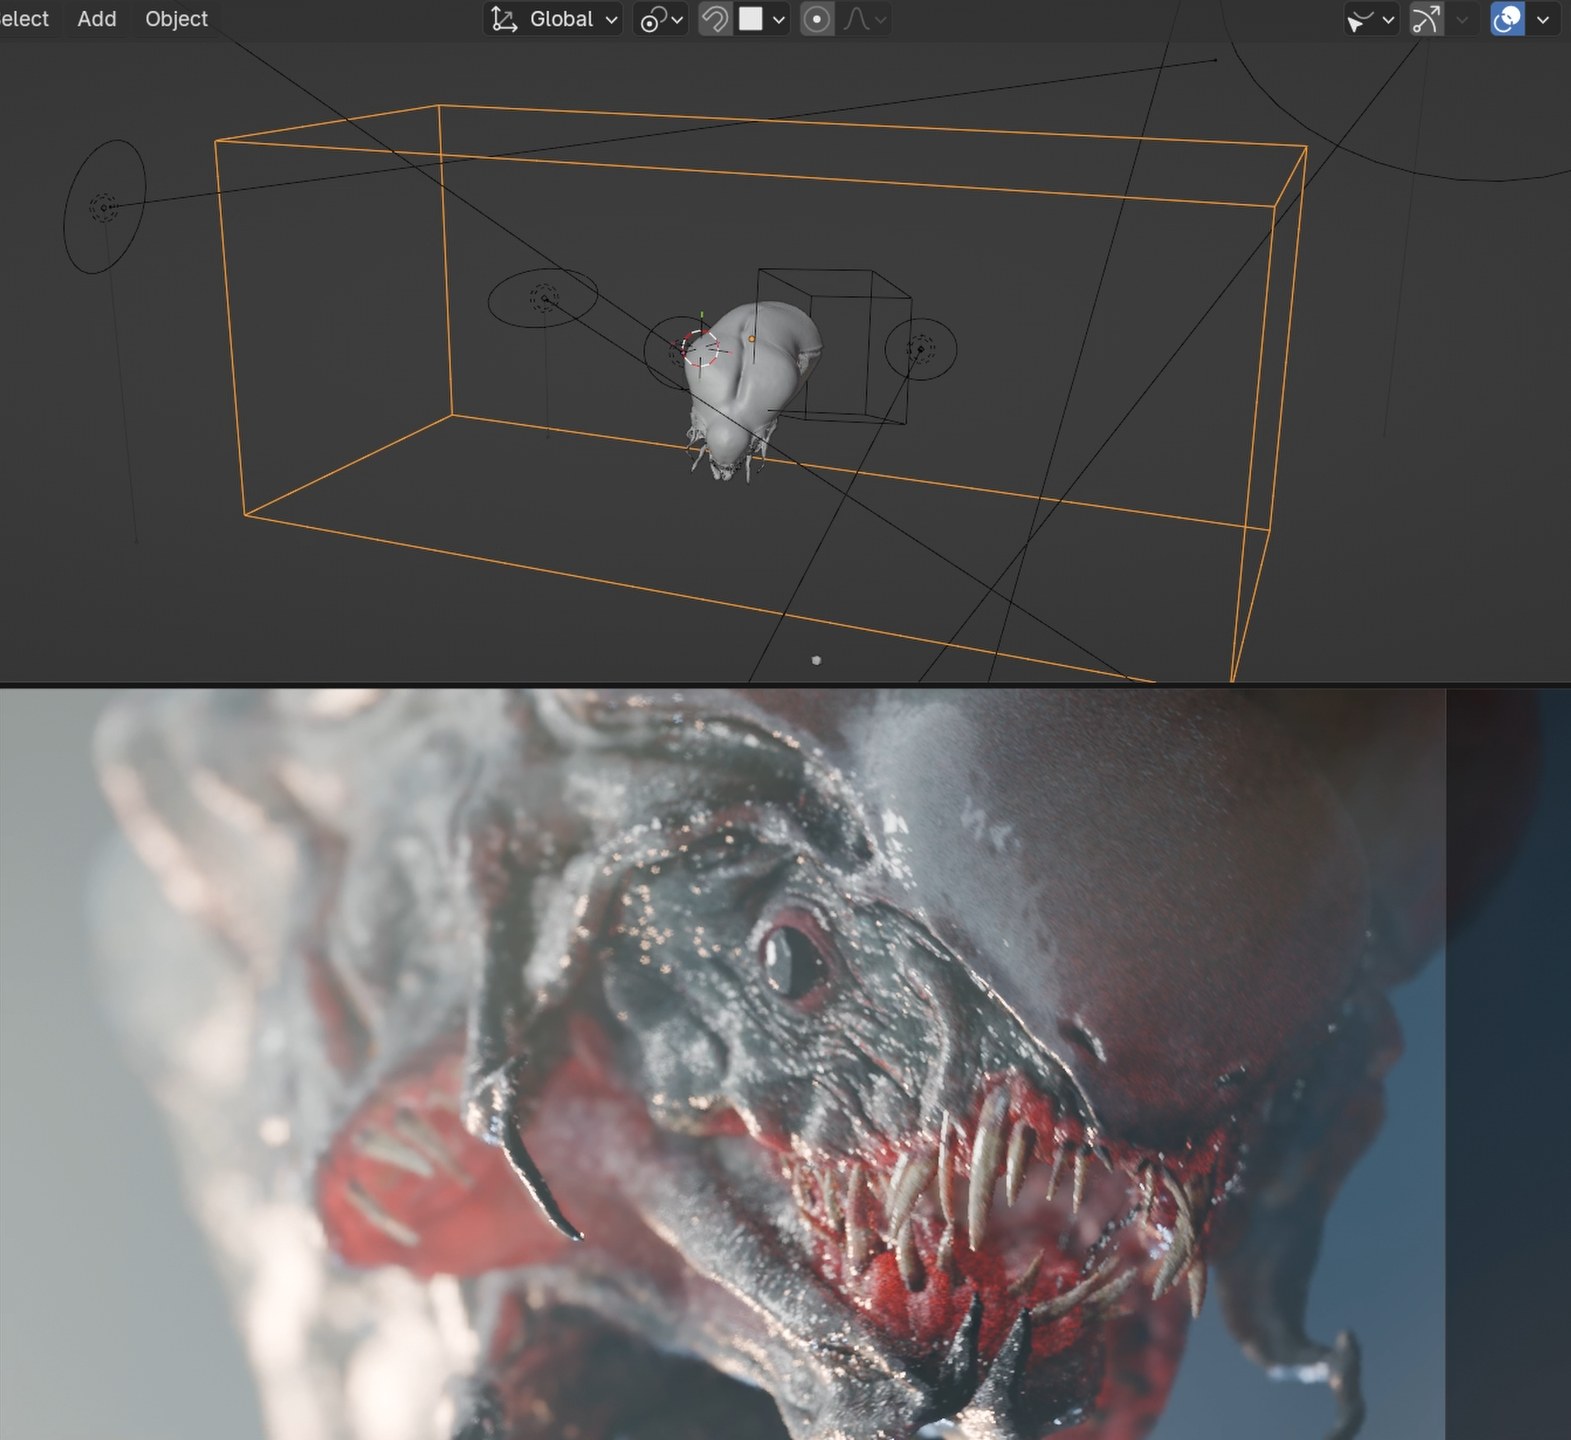Toggle viewport gizmos visibility
Image resolution: width=1571 pixels, height=1440 pixels.
point(1426,20)
